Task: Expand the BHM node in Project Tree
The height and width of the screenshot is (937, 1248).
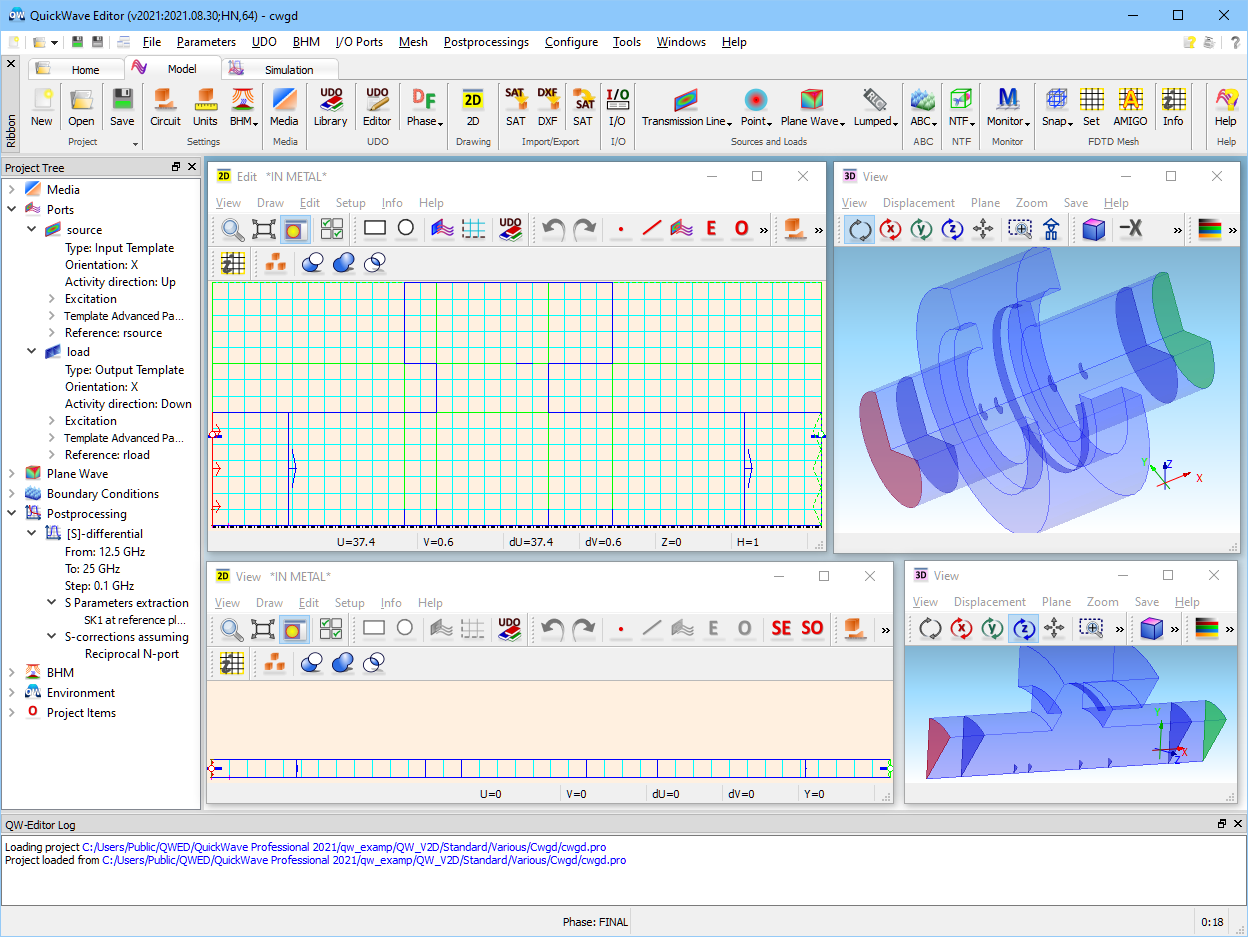Action: 12,672
